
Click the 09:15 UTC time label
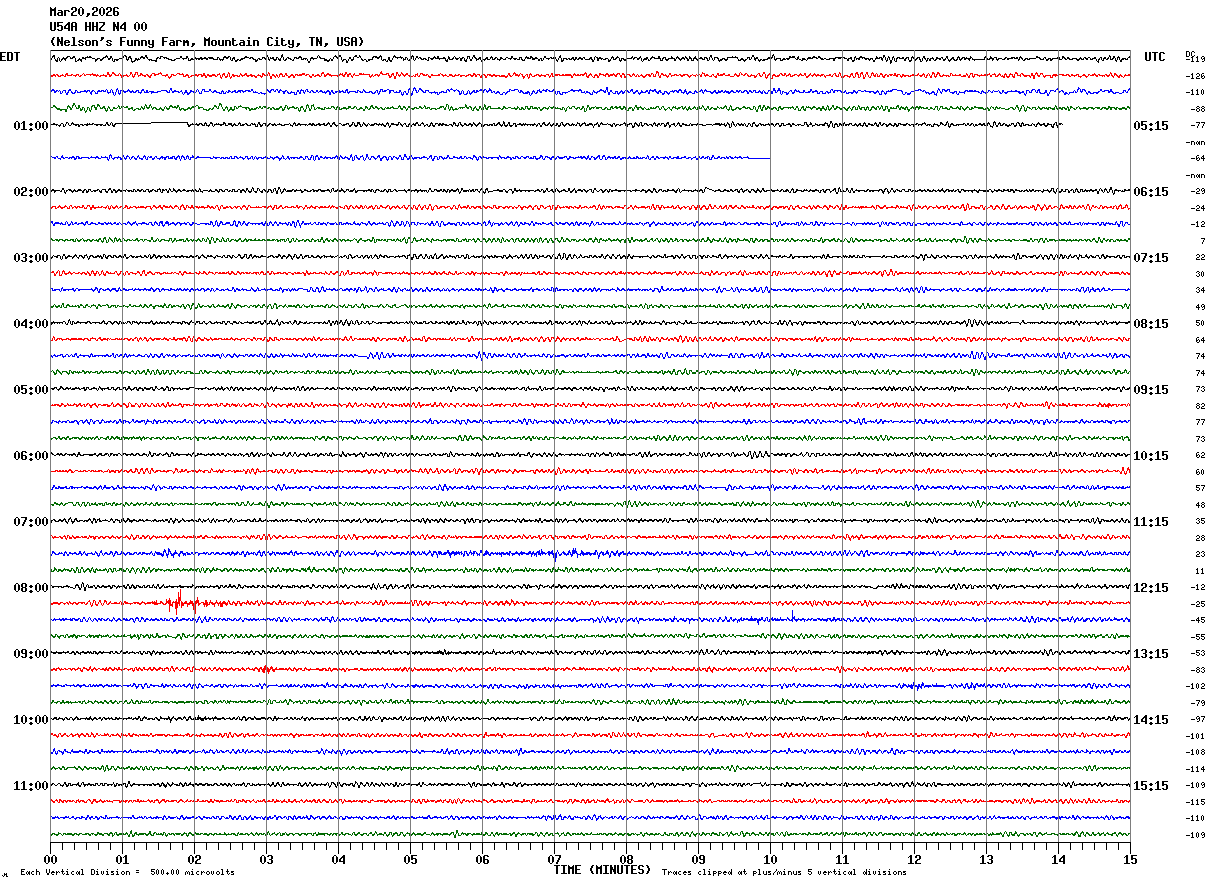tap(1151, 390)
